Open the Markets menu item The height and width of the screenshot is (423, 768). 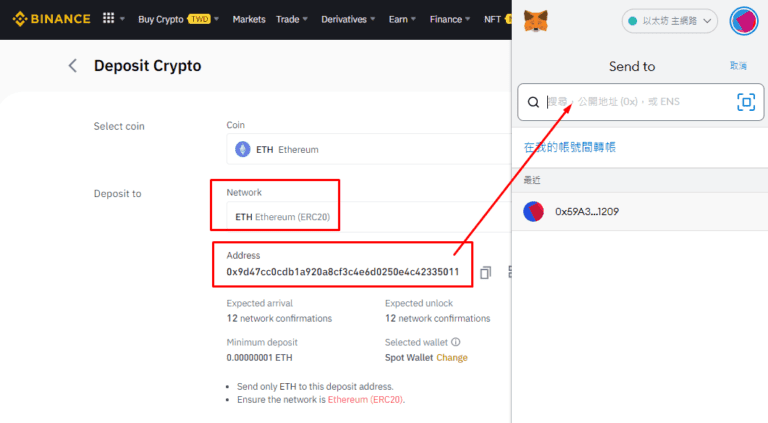[249, 19]
